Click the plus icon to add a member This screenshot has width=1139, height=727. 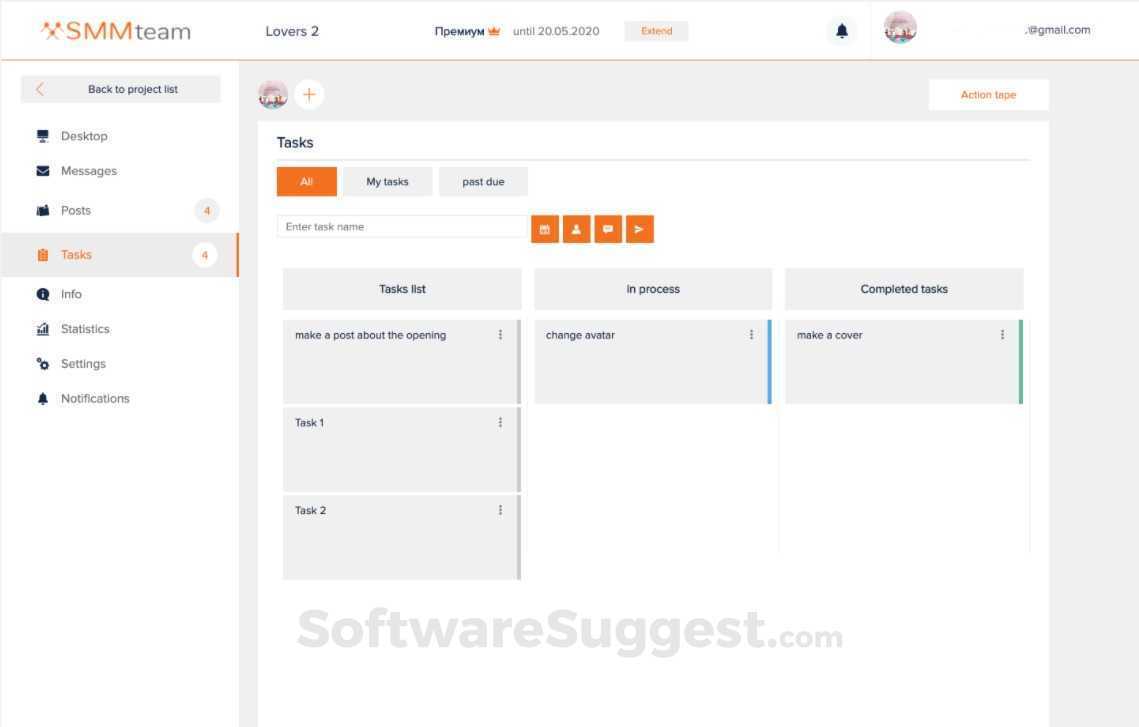pos(309,94)
